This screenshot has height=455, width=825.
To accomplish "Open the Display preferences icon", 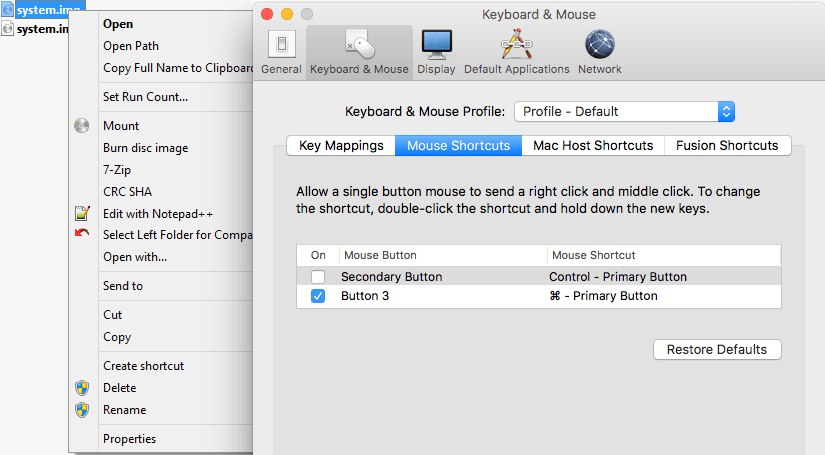I will (436, 46).
